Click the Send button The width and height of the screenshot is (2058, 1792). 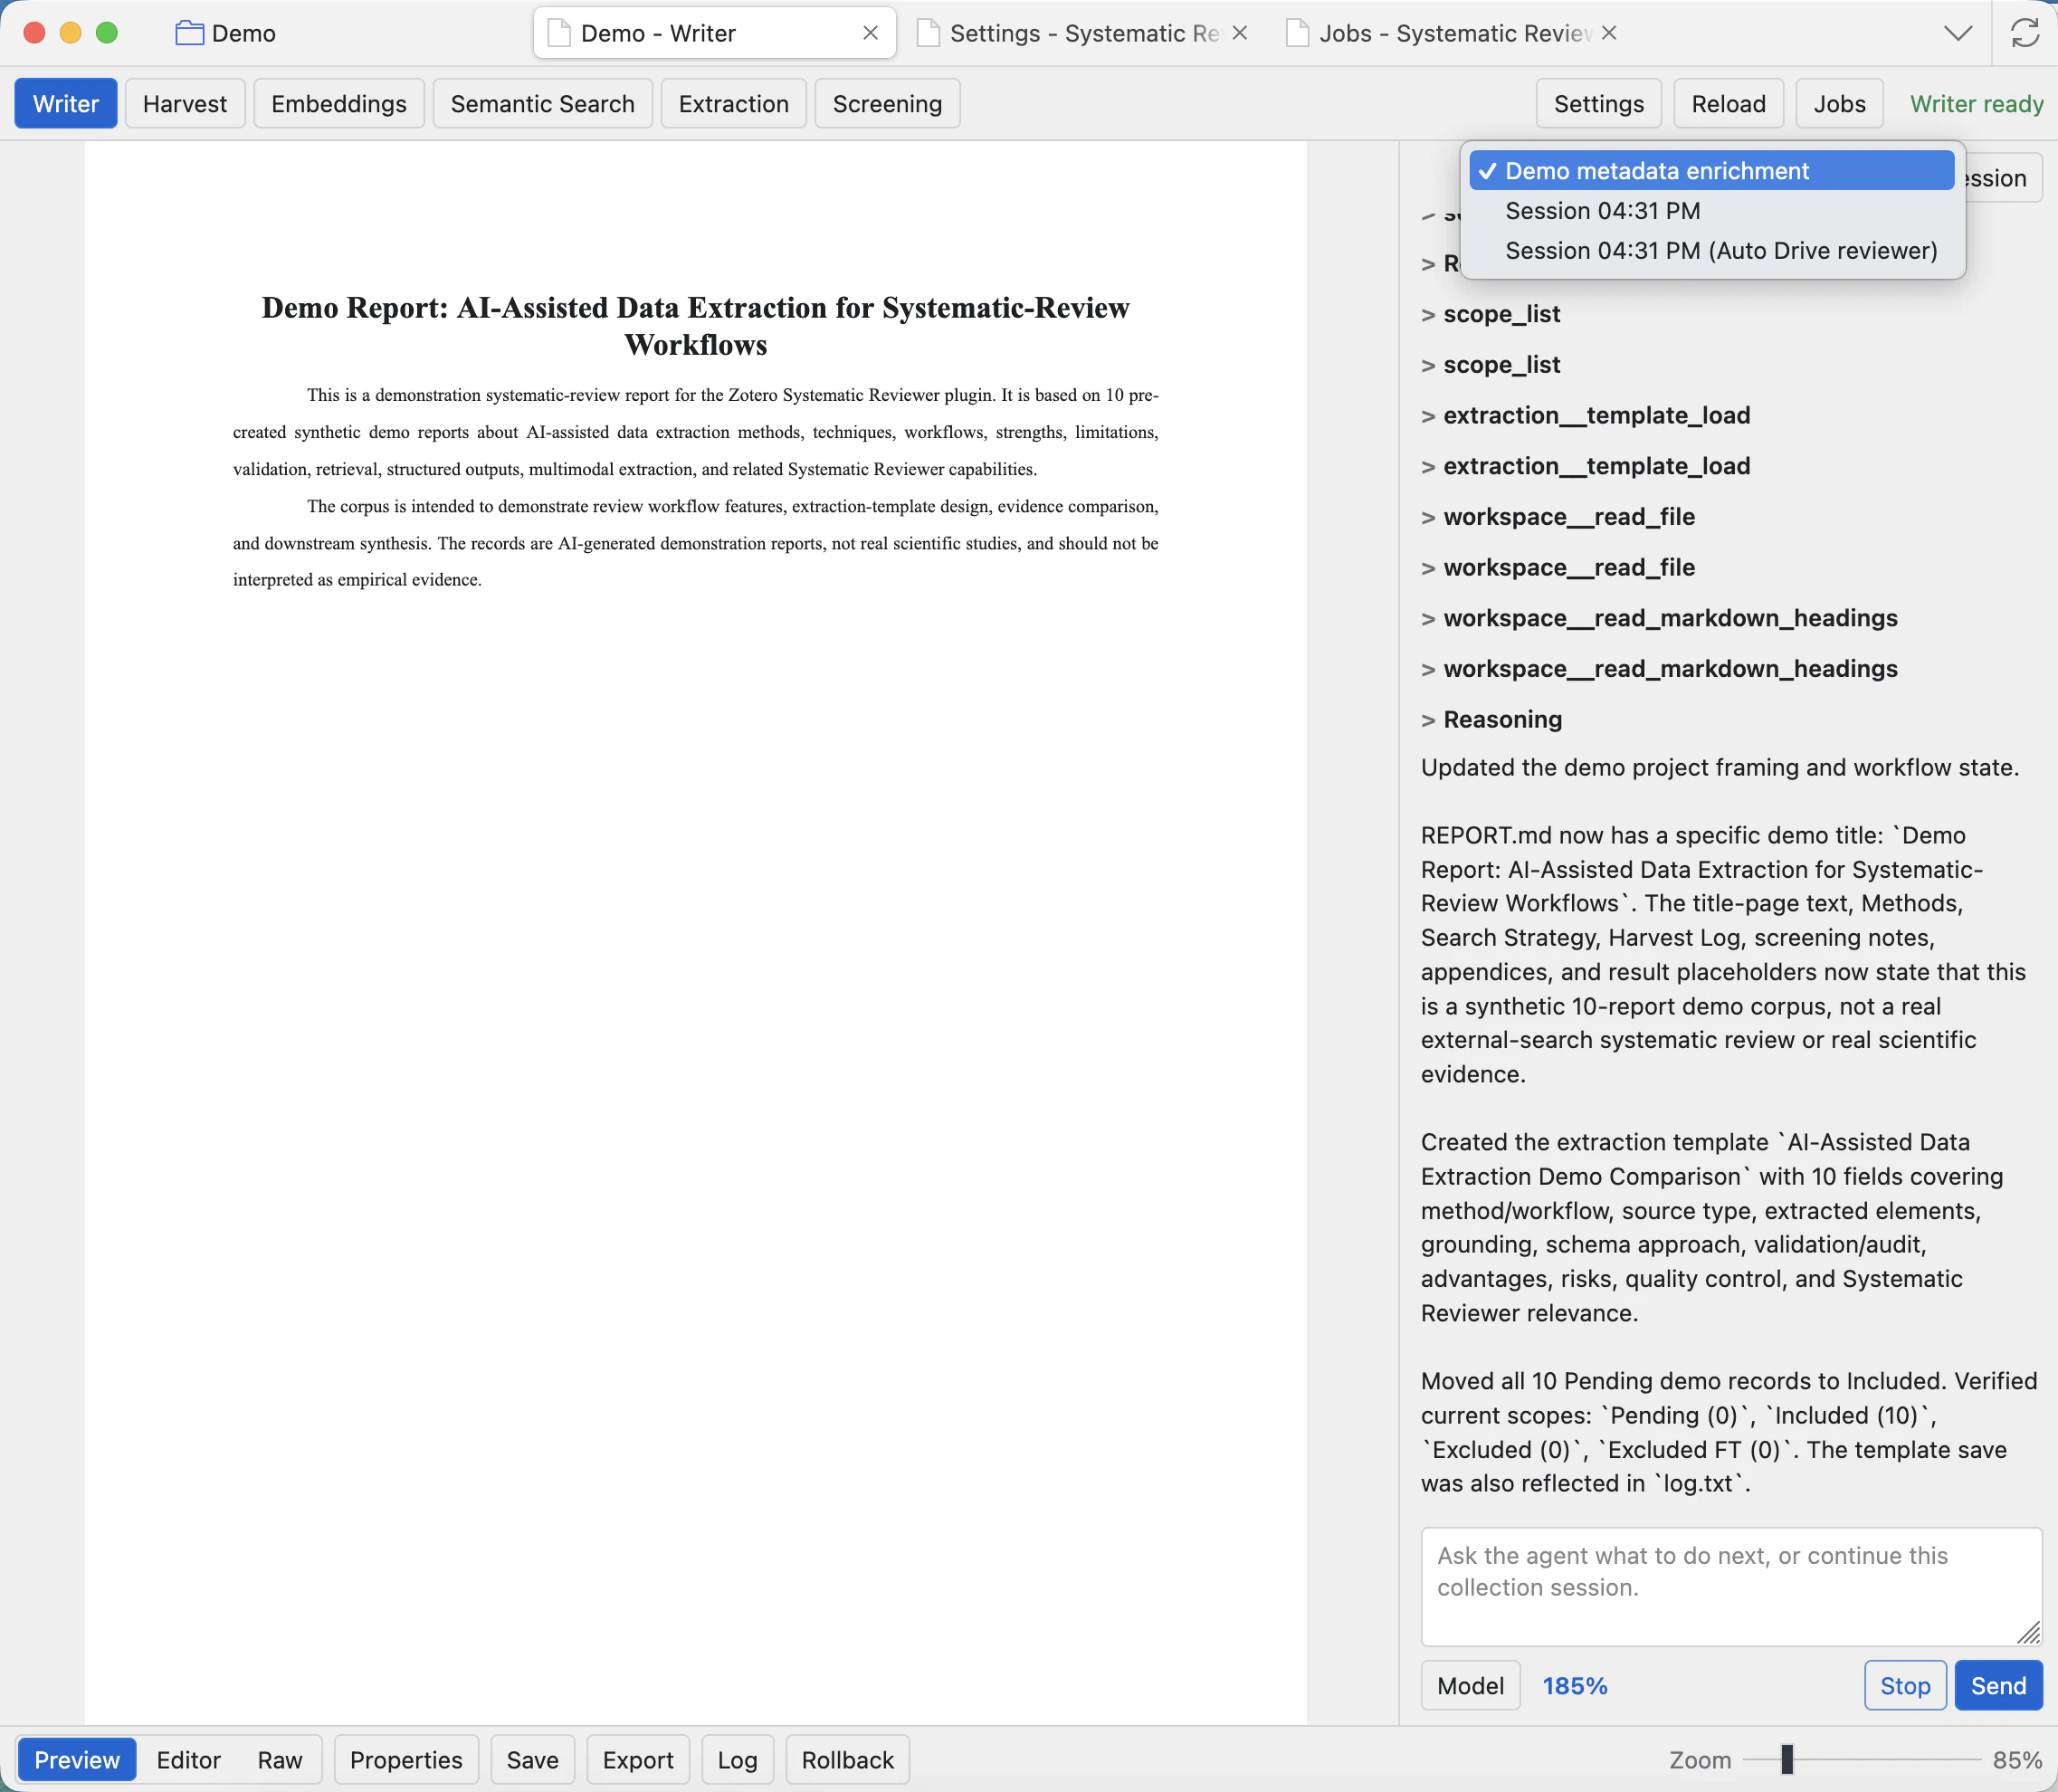tap(1998, 1686)
